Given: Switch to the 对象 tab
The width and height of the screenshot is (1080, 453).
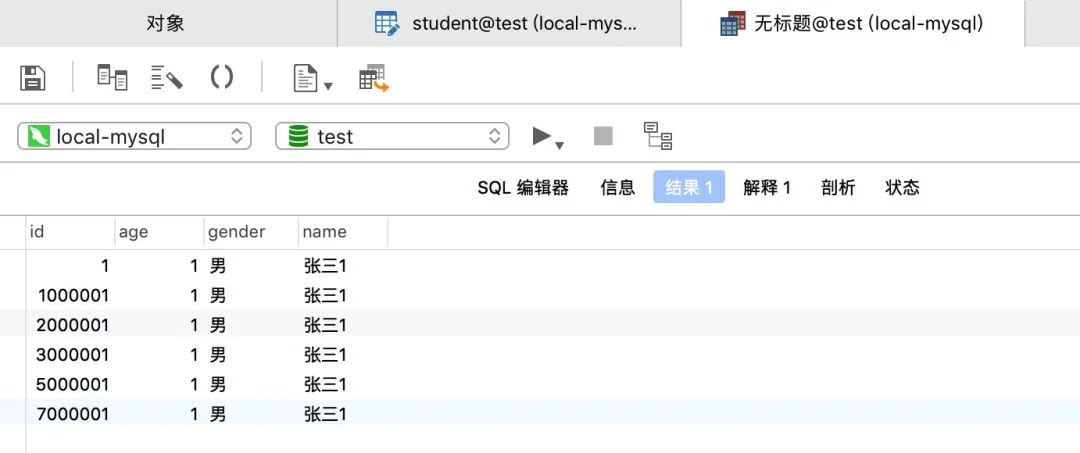Looking at the screenshot, I should (x=166, y=23).
